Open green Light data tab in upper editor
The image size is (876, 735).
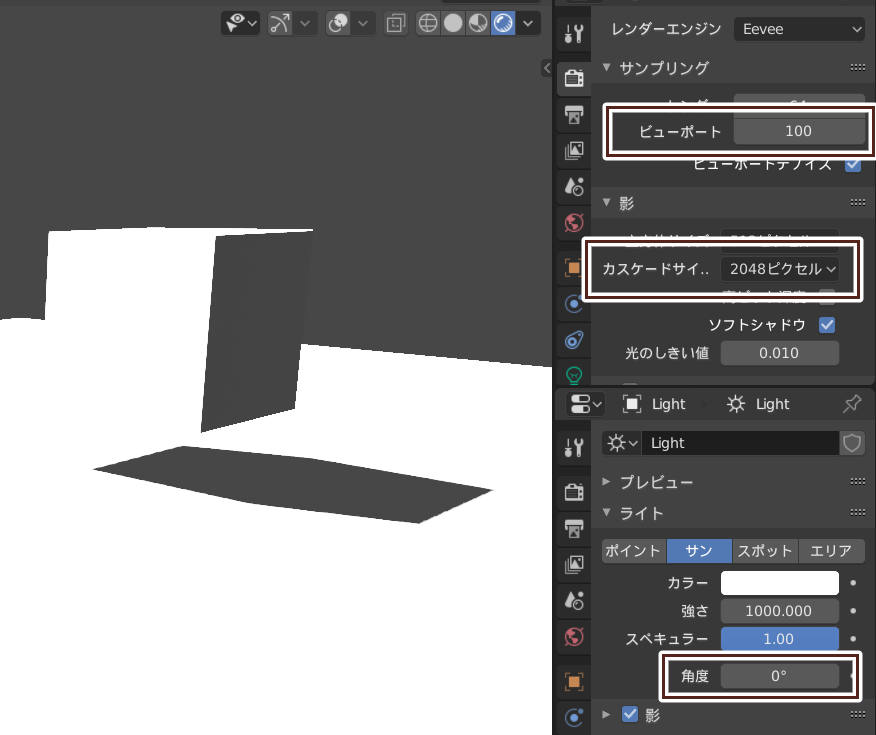[574, 375]
